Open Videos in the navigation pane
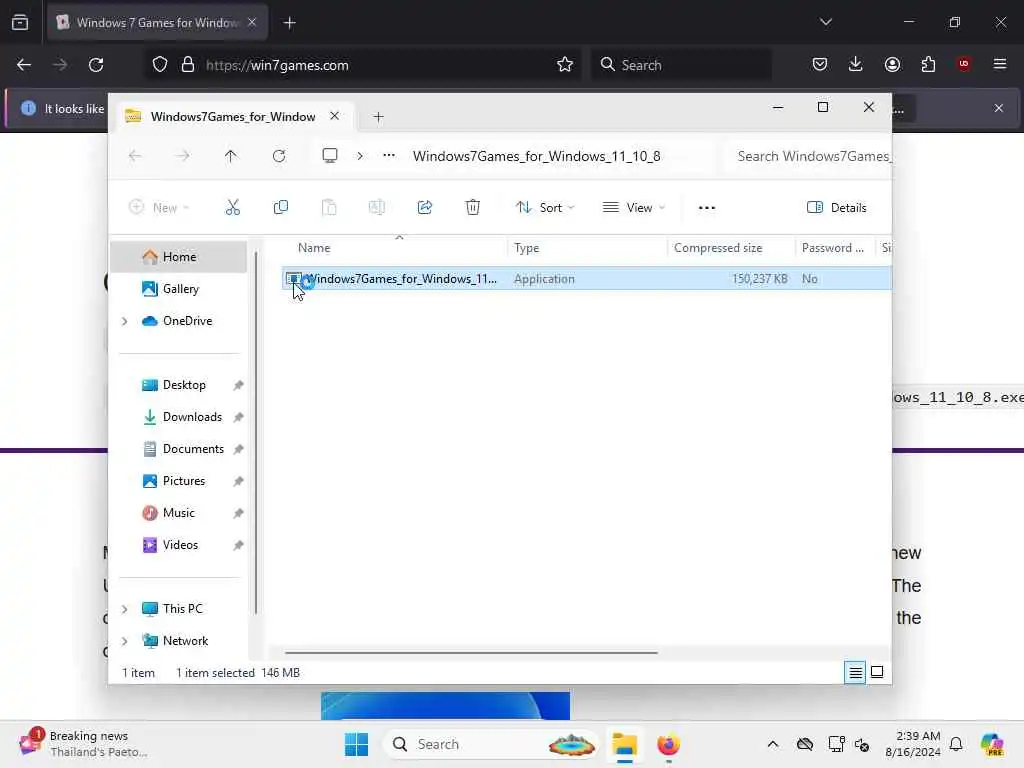 (x=179, y=545)
